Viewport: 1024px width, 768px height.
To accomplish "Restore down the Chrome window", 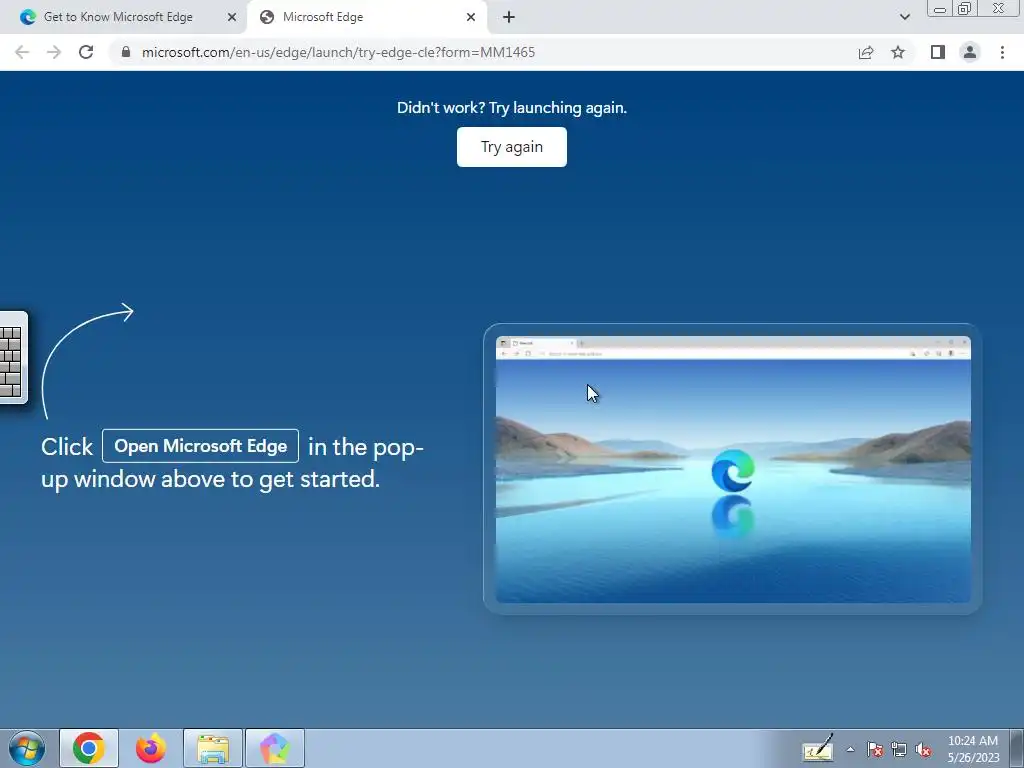I will point(965,8).
